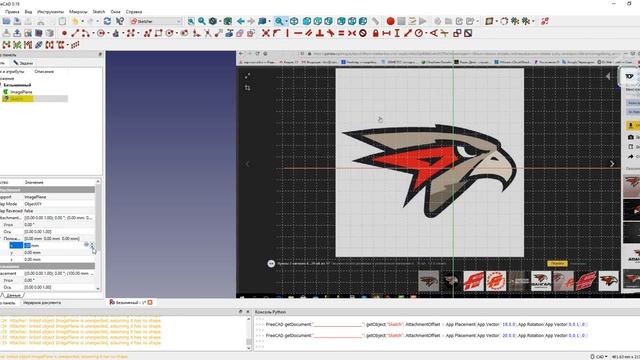Click the crop icon in image viewer
This screenshot has width=640, height=360.
[x=247, y=88]
